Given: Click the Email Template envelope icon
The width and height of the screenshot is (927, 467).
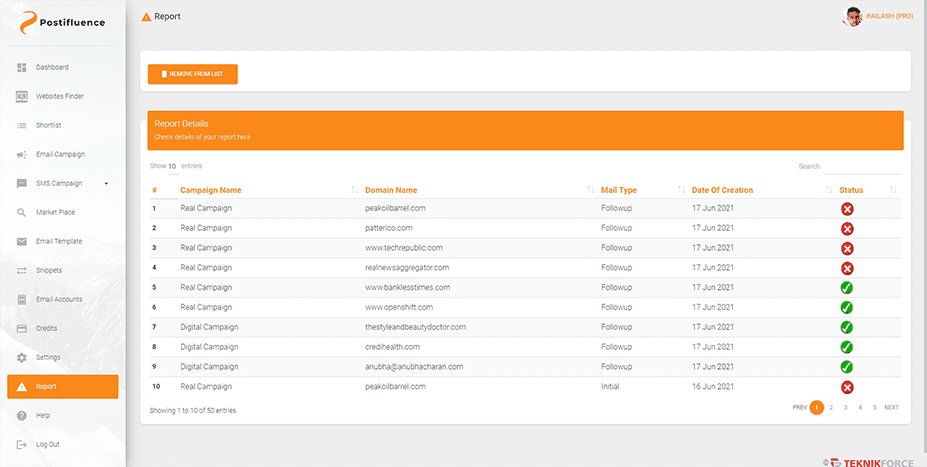Looking at the screenshot, I should (x=22, y=241).
